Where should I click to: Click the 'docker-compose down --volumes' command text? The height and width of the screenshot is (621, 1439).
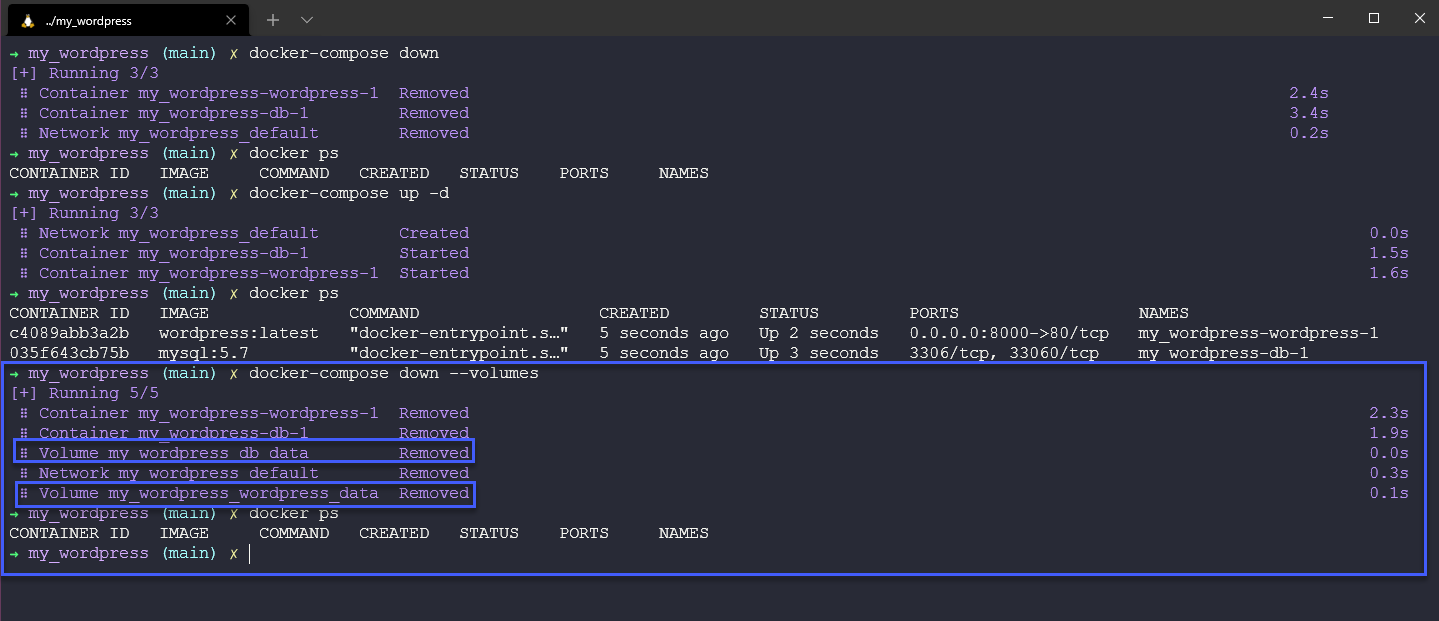coord(393,373)
